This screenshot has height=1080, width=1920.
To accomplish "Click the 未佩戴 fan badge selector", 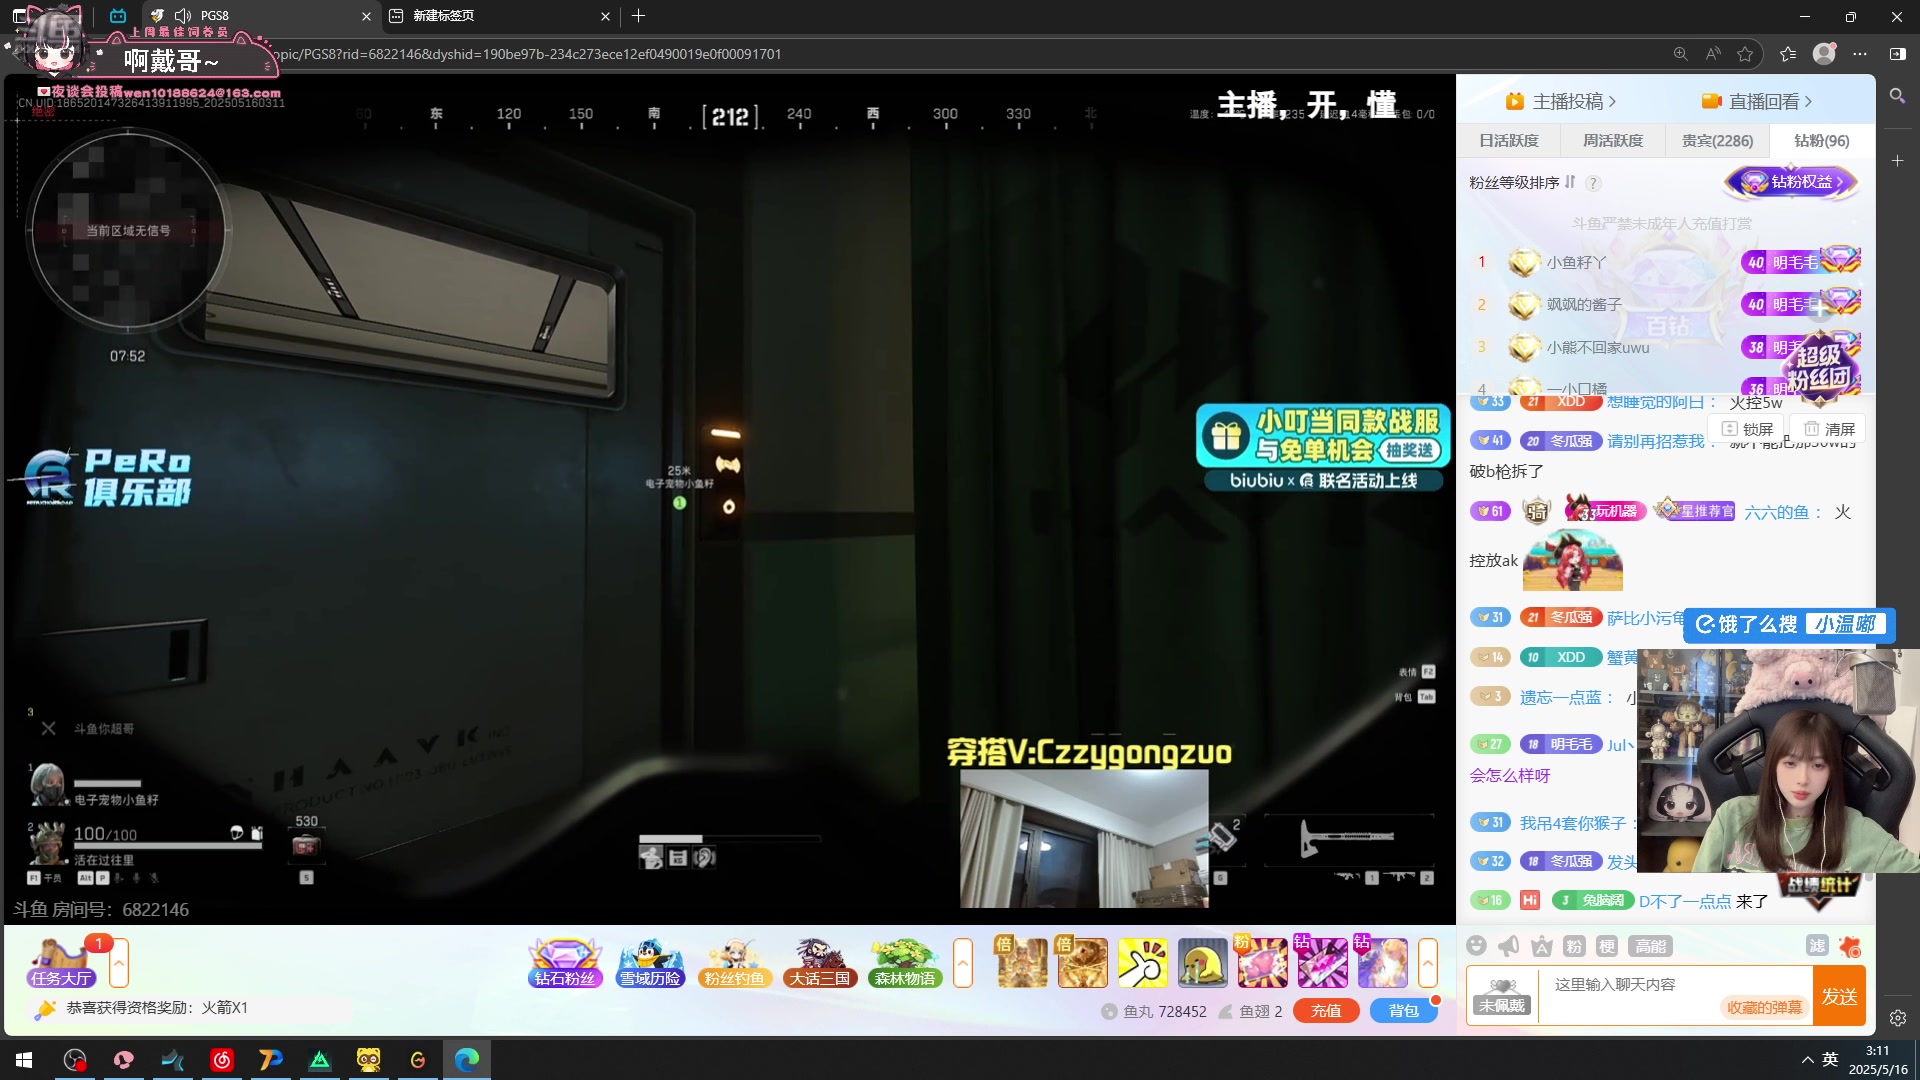I will click(x=1502, y=996).
